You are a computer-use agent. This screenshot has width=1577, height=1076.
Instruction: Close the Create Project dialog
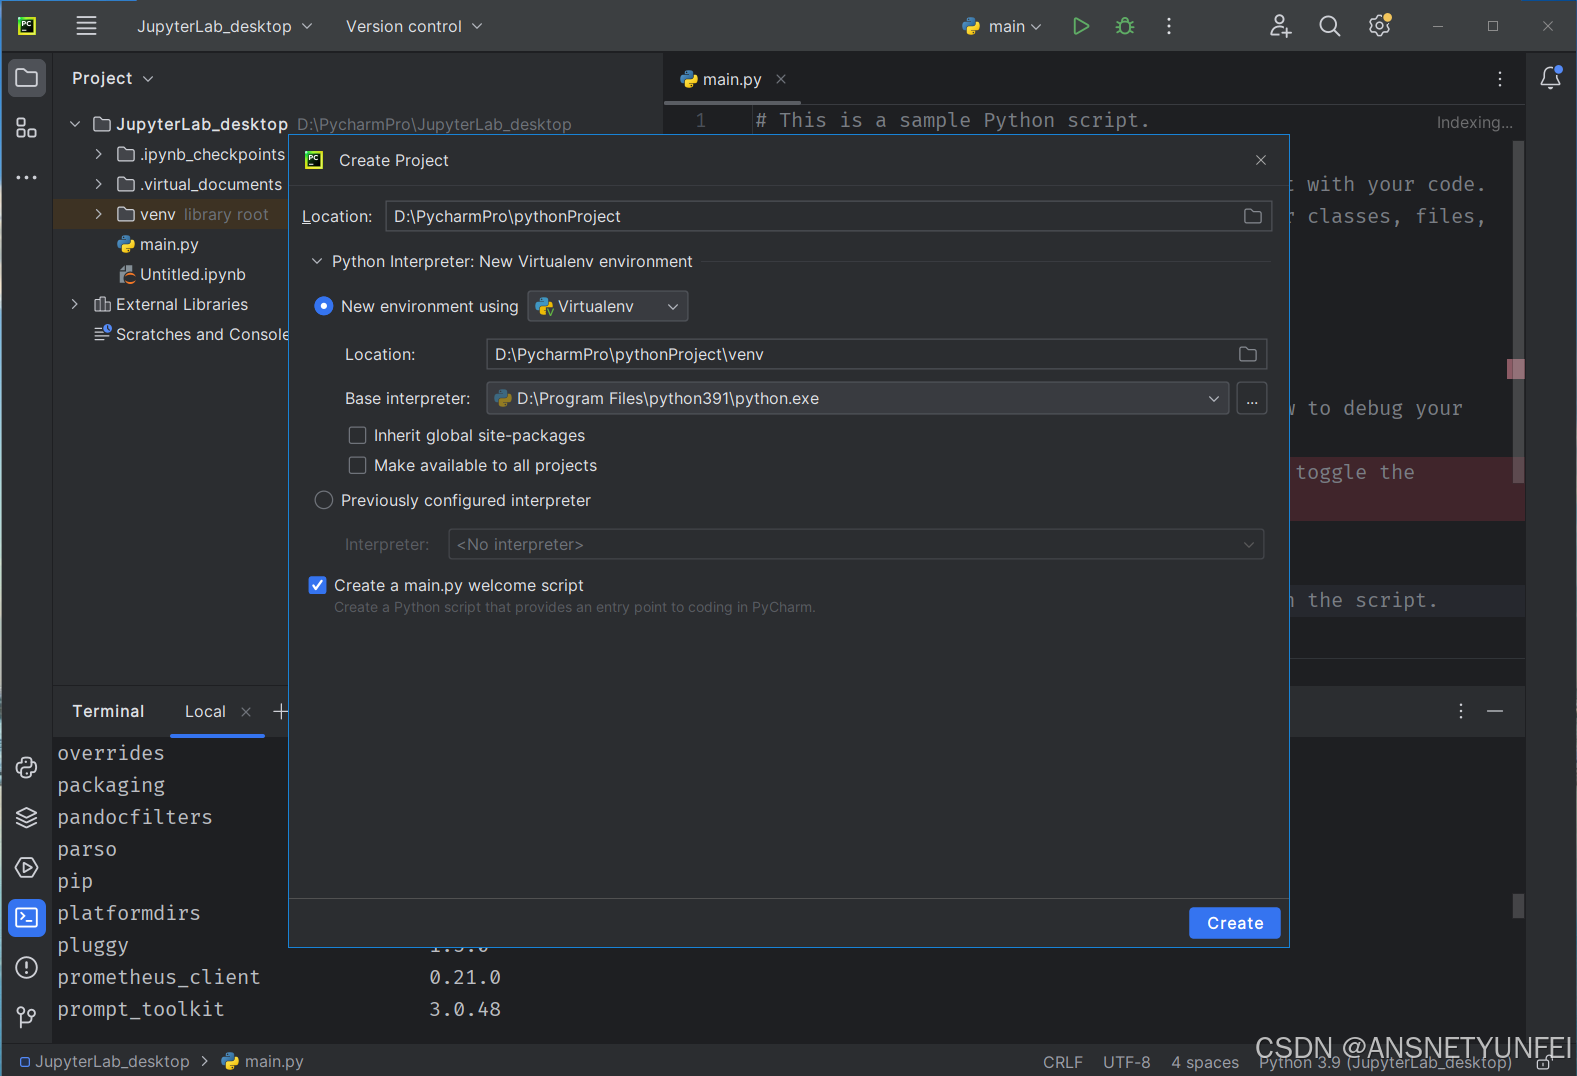pyautogui.click(x=1261, y=160)
